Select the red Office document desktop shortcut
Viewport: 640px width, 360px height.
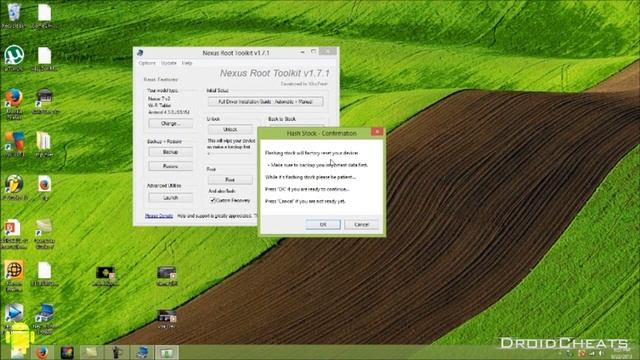coord(14,233)
